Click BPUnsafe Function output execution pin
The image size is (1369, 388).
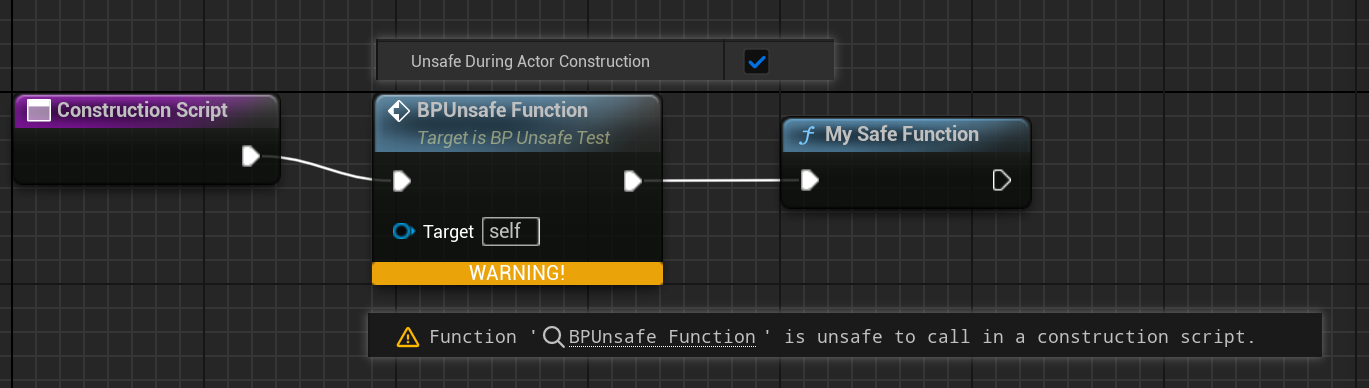(x=632, y=181)
